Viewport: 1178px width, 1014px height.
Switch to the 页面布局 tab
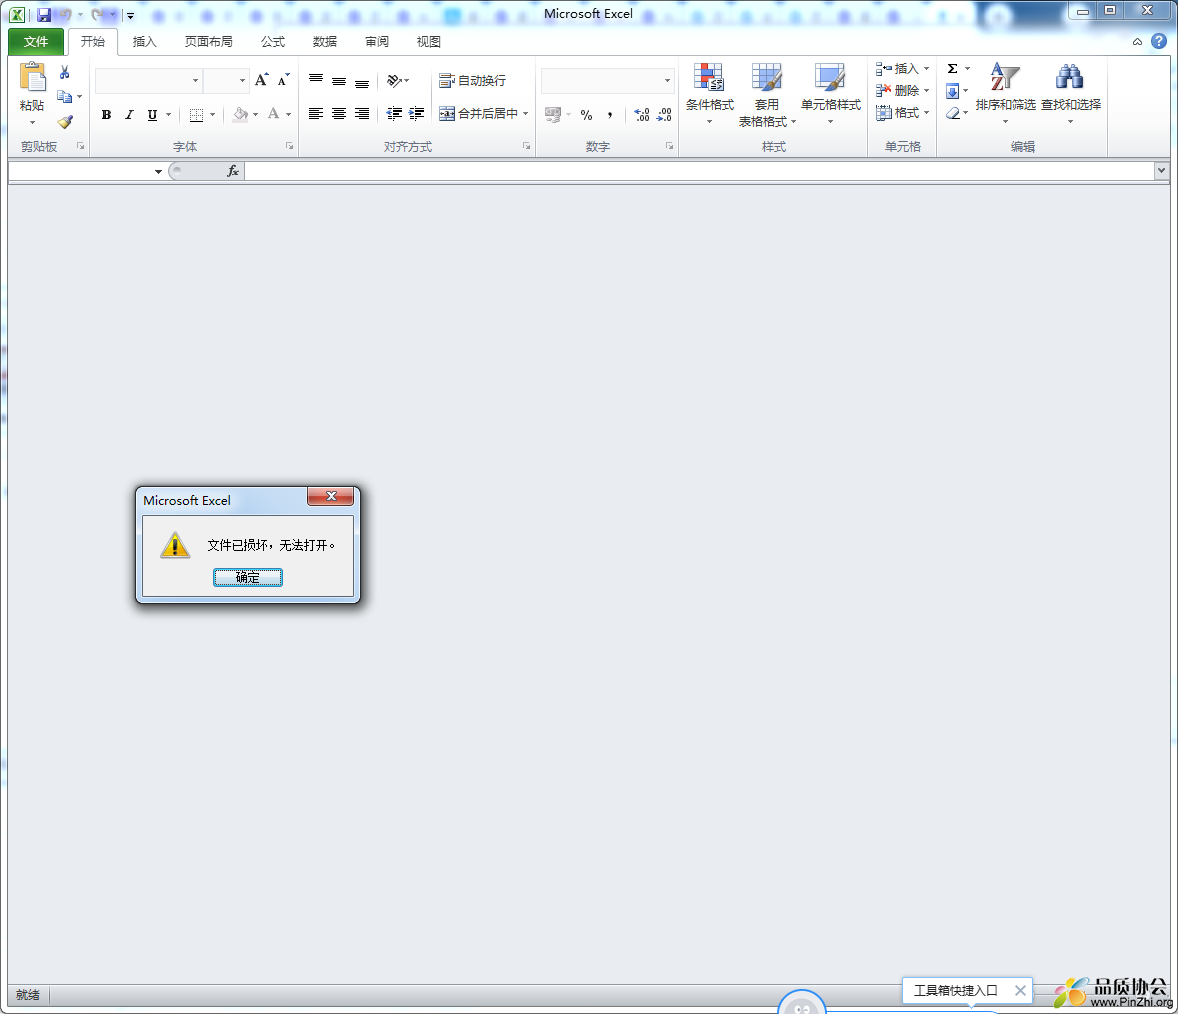[209, 41]
